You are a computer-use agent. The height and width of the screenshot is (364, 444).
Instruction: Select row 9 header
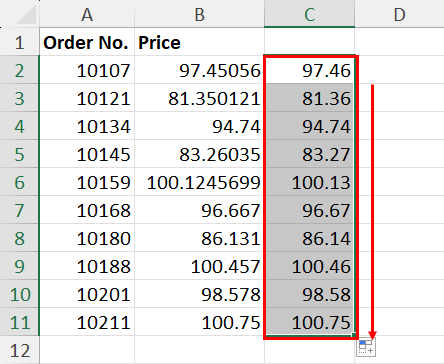point(19,266)
